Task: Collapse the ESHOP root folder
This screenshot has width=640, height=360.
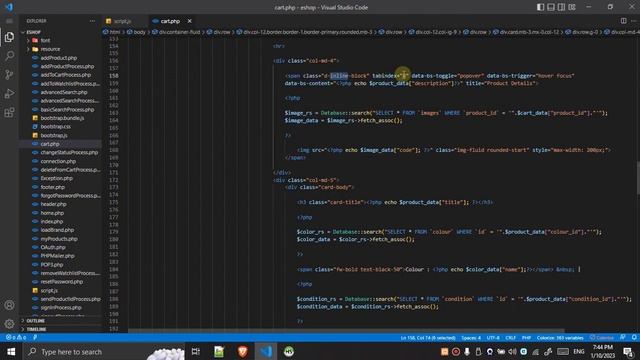Action: click(33, 32)
